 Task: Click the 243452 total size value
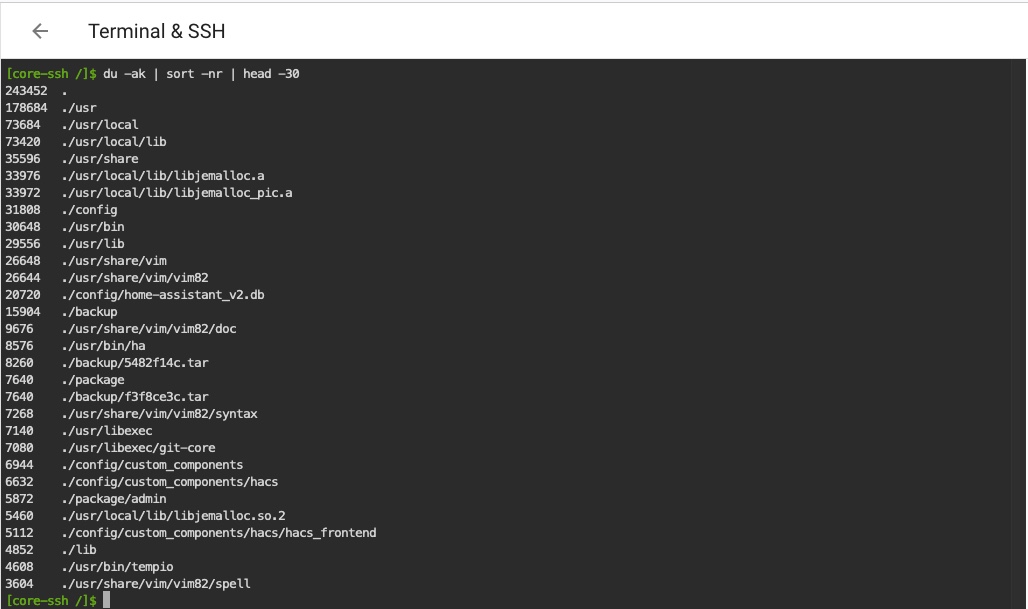[29, 90]
